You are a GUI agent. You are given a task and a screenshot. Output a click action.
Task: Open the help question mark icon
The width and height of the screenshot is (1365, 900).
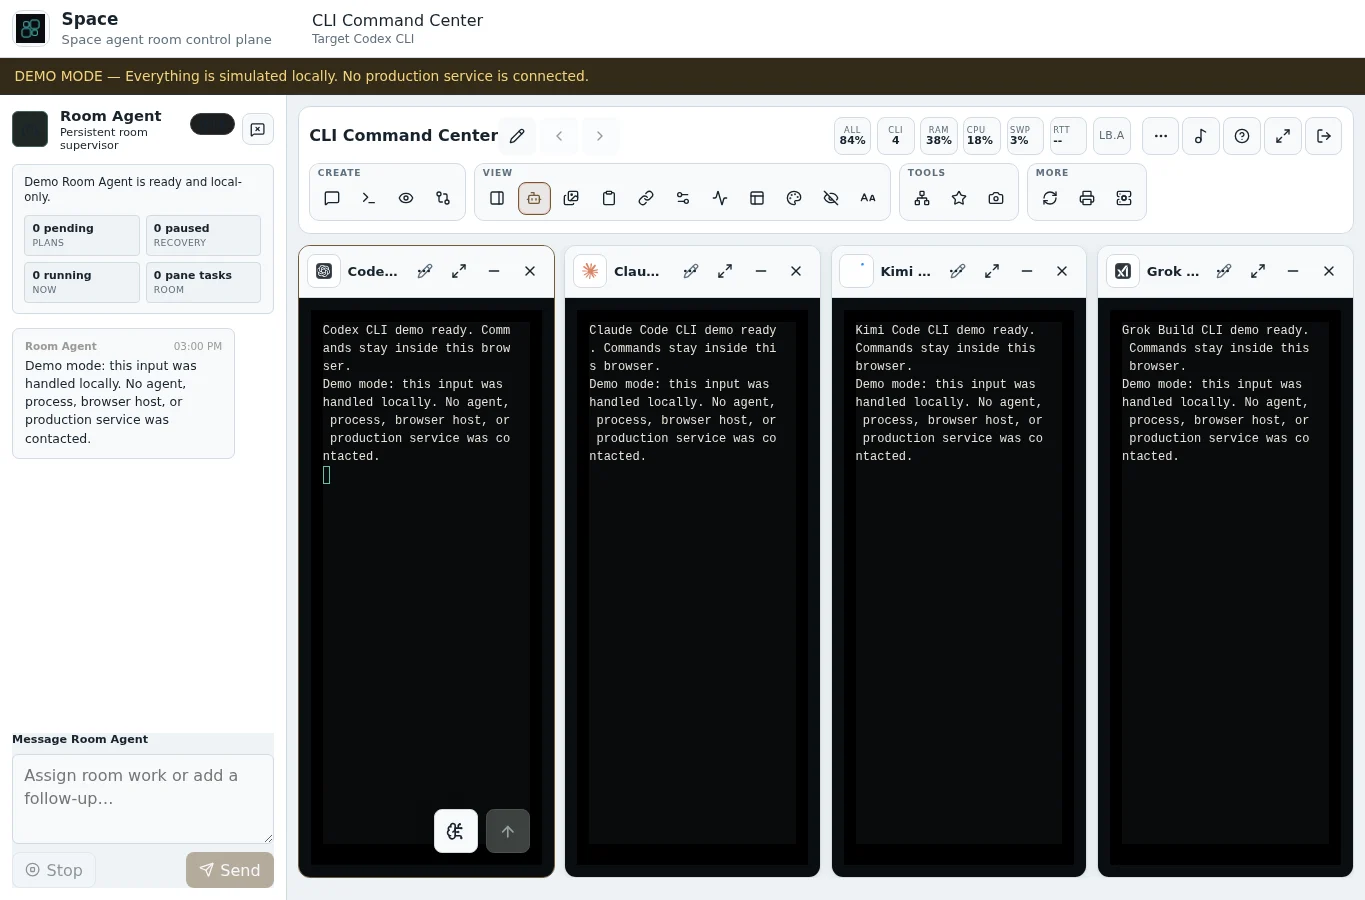pos(1242,136)
